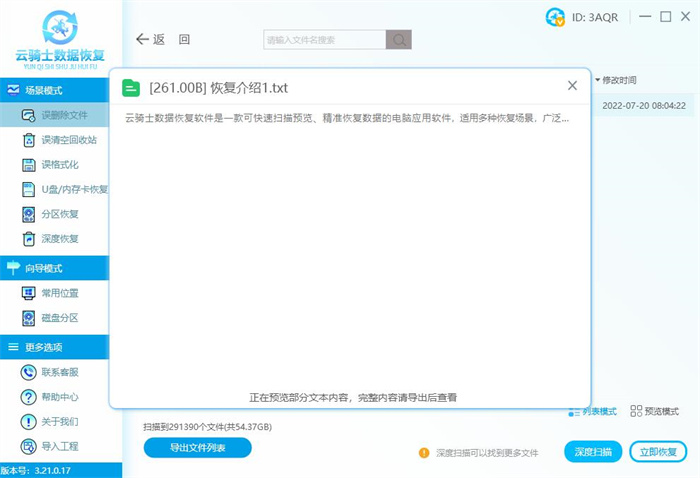The image size is (700, 478).
Task: Choose 深度恢复 mode
Action: 59,239
